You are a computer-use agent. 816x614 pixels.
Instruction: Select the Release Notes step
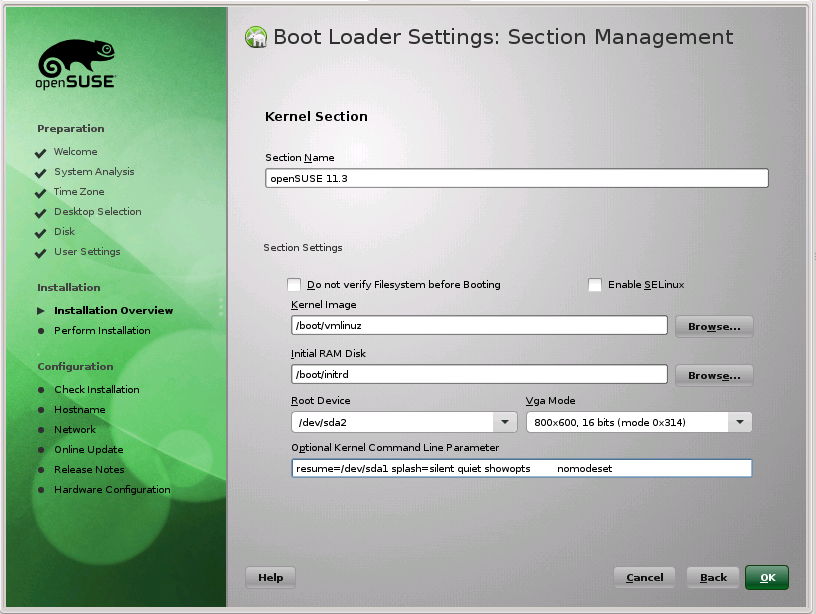tap(89, 470)
